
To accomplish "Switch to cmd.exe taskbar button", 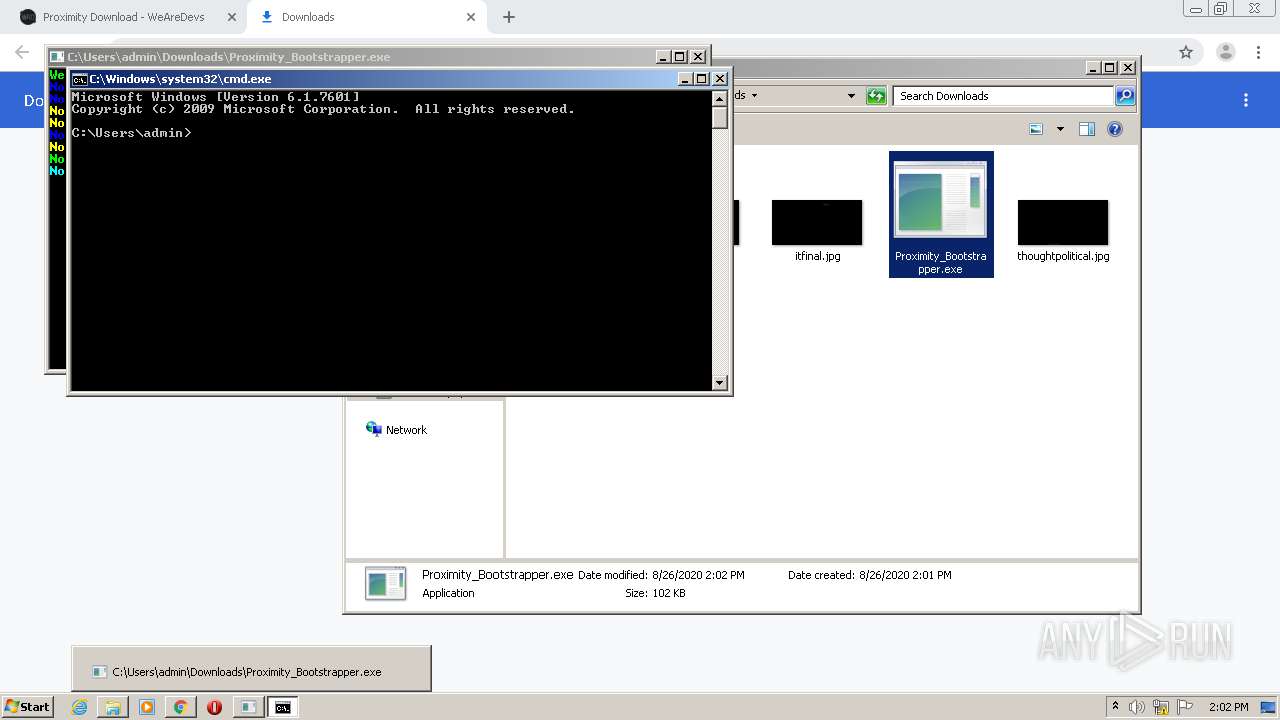I will (283, 707).
